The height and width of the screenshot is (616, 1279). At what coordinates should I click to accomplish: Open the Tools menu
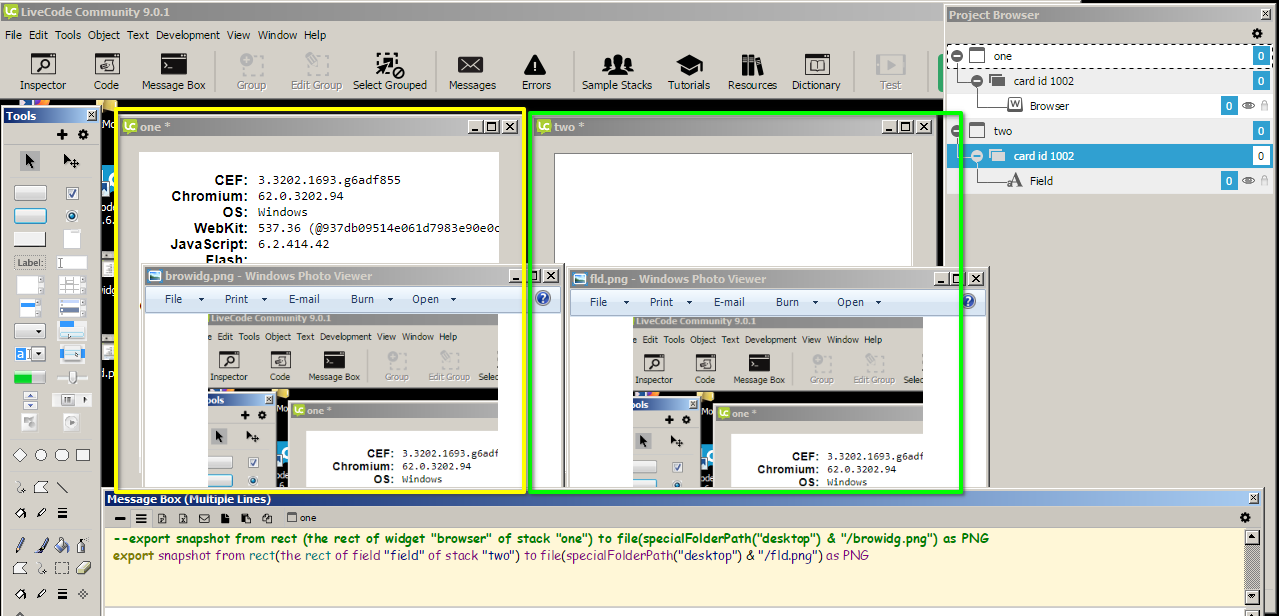point(68,35)
